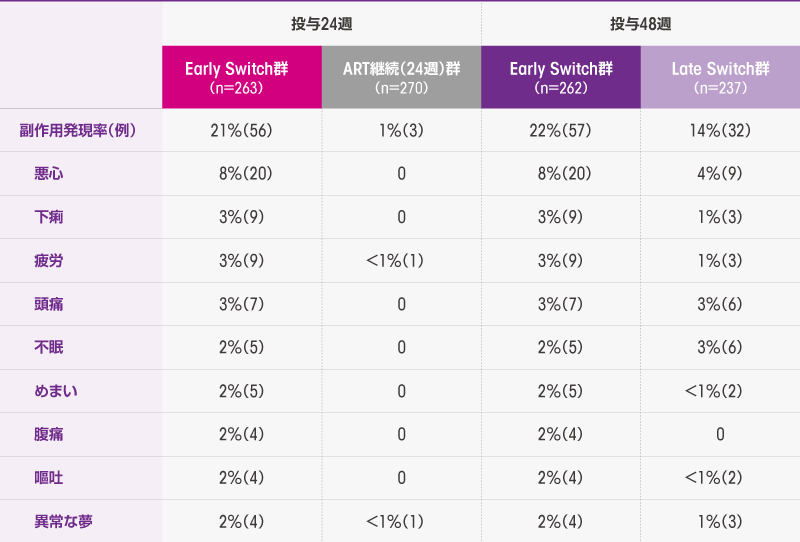Select the 副作用発現率(例) row label
The image size is (800, 542).
click(78, 131)
